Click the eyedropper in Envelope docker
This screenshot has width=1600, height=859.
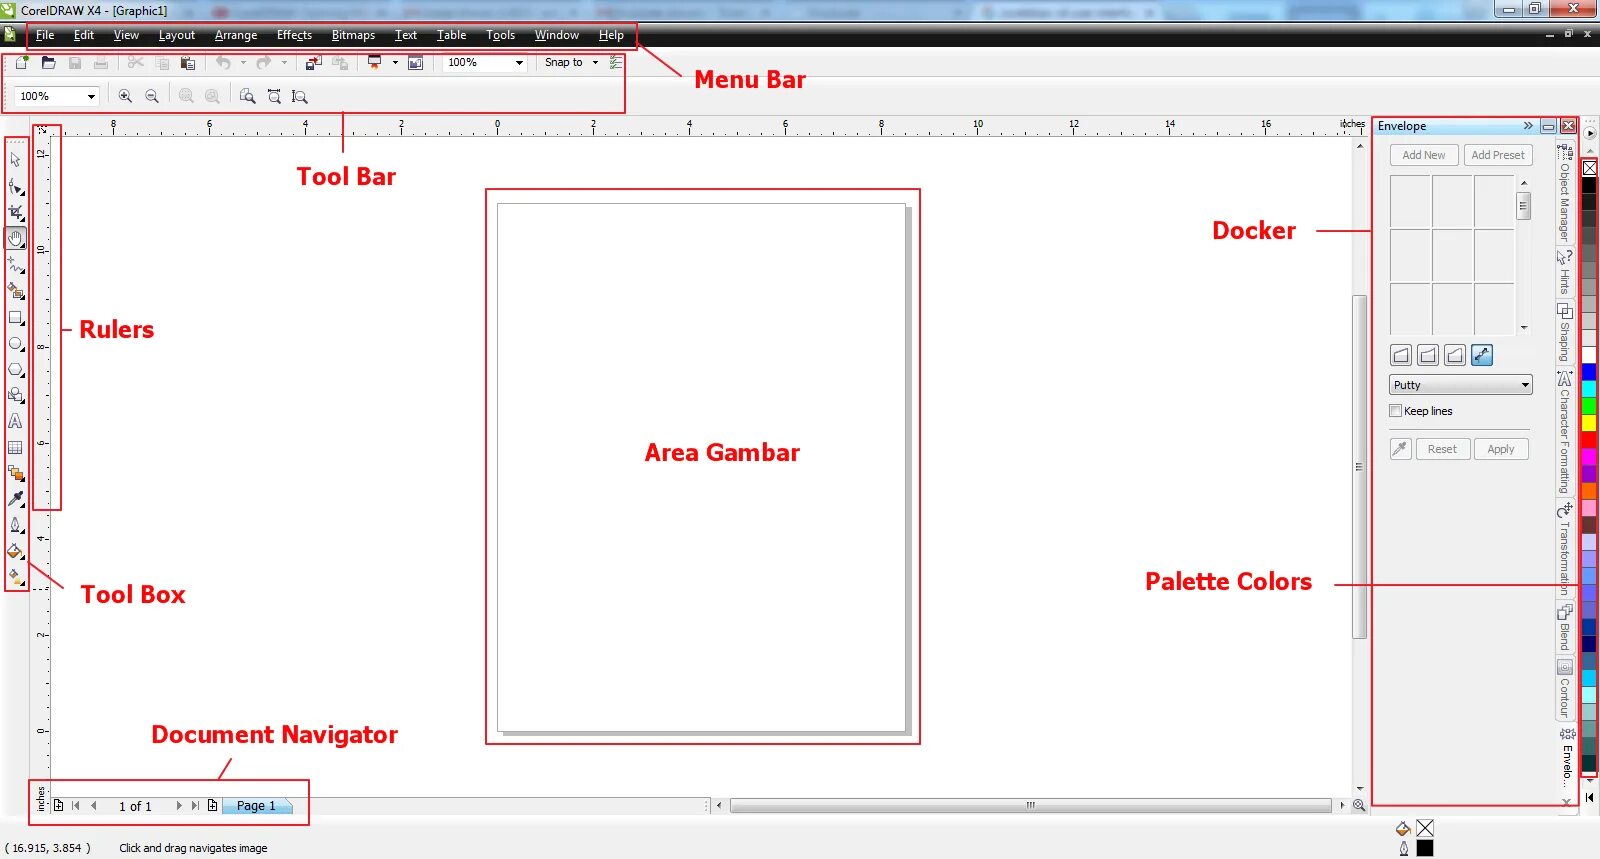1400,449
